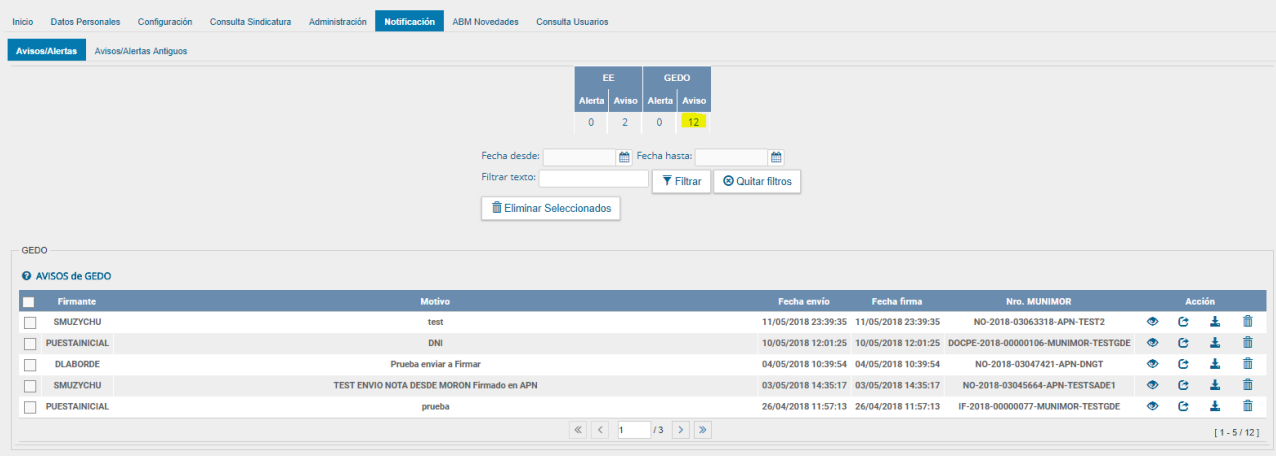
Task: Delete the 'Prueba enviar a Firmar' notice
Action: [1247, 364]
